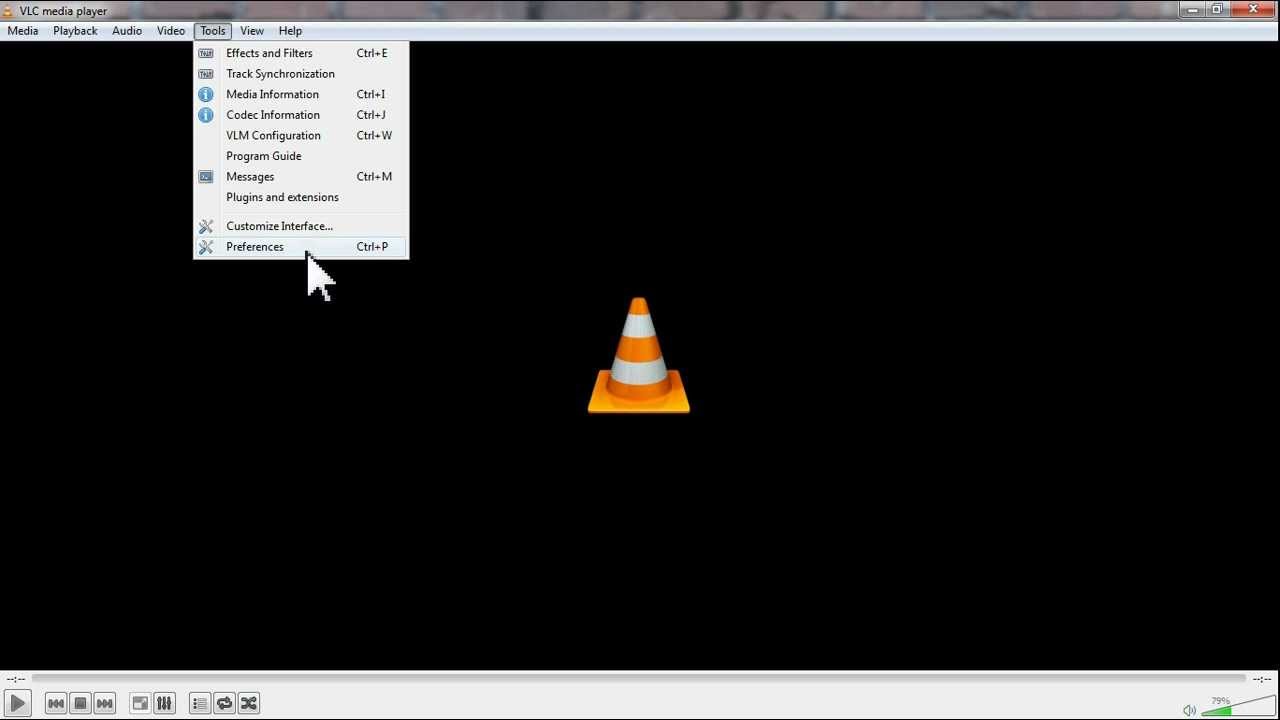Viewport: 1280px width, 720px height.
Task: Toggle random shuffle icon
Action: pos(249,703)
